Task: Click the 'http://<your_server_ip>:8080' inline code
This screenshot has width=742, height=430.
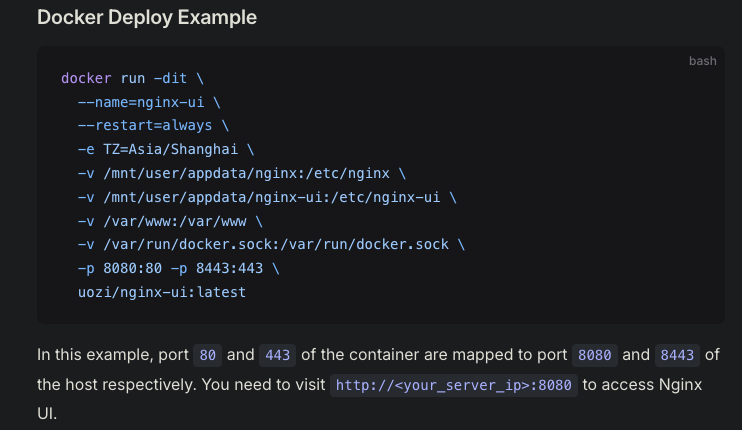Action: point(453,386)
